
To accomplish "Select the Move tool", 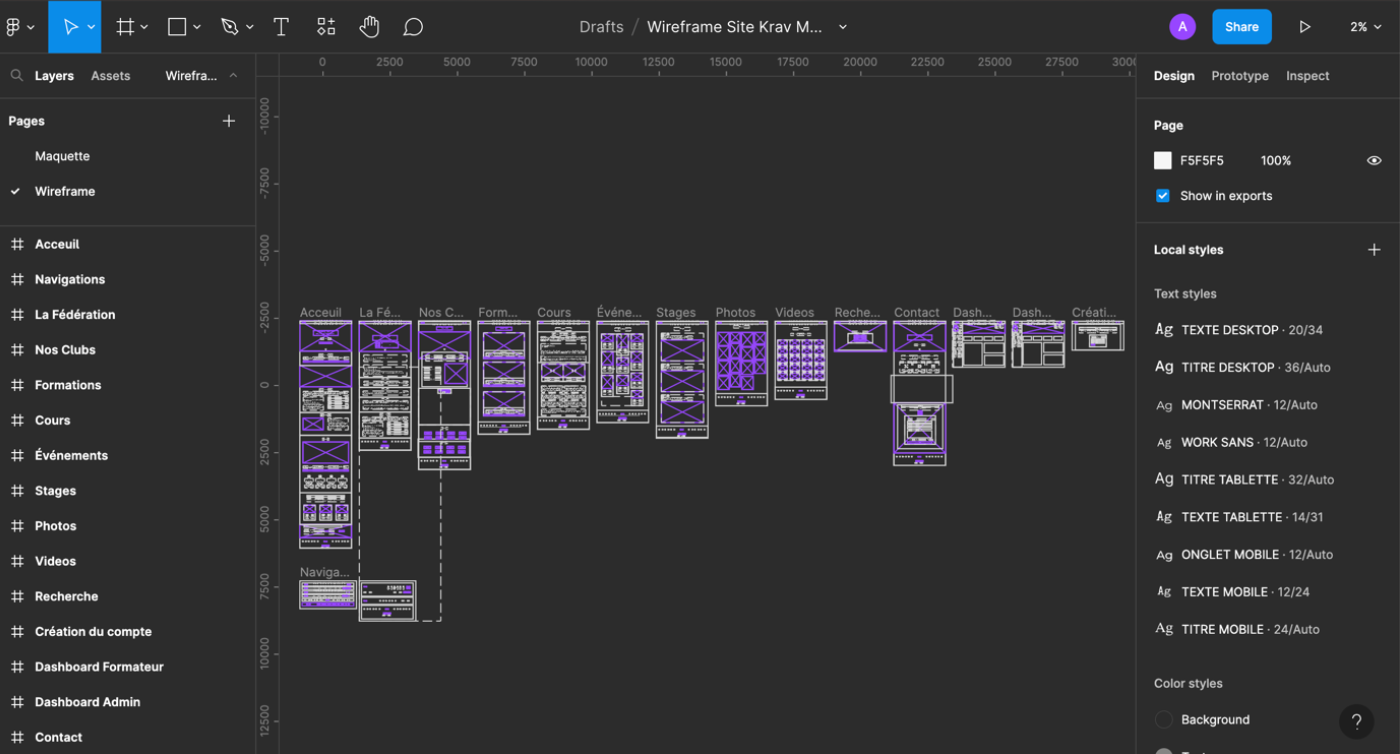I will tap(70, 27).
